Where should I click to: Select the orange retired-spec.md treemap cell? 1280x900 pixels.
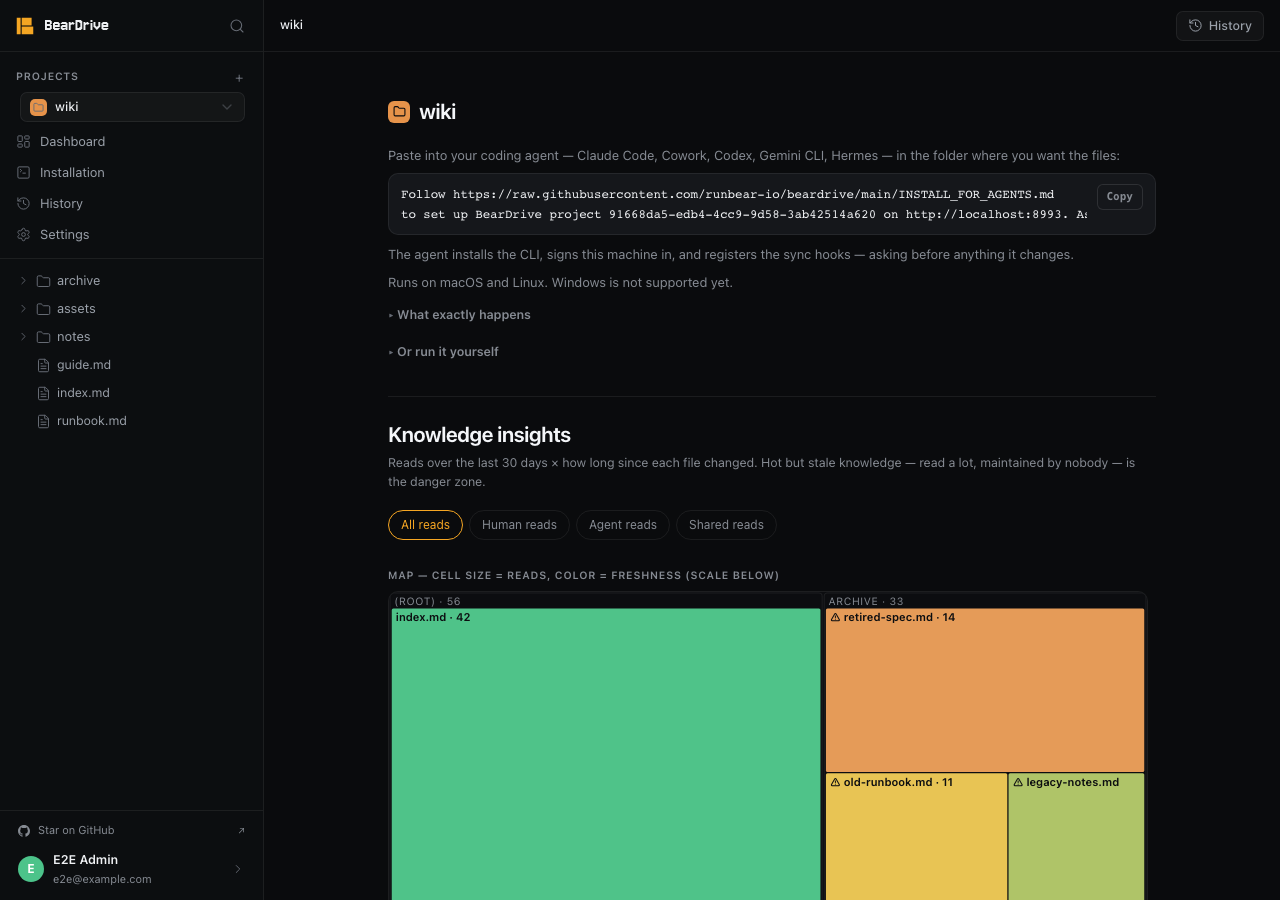(x=985, y=690)
